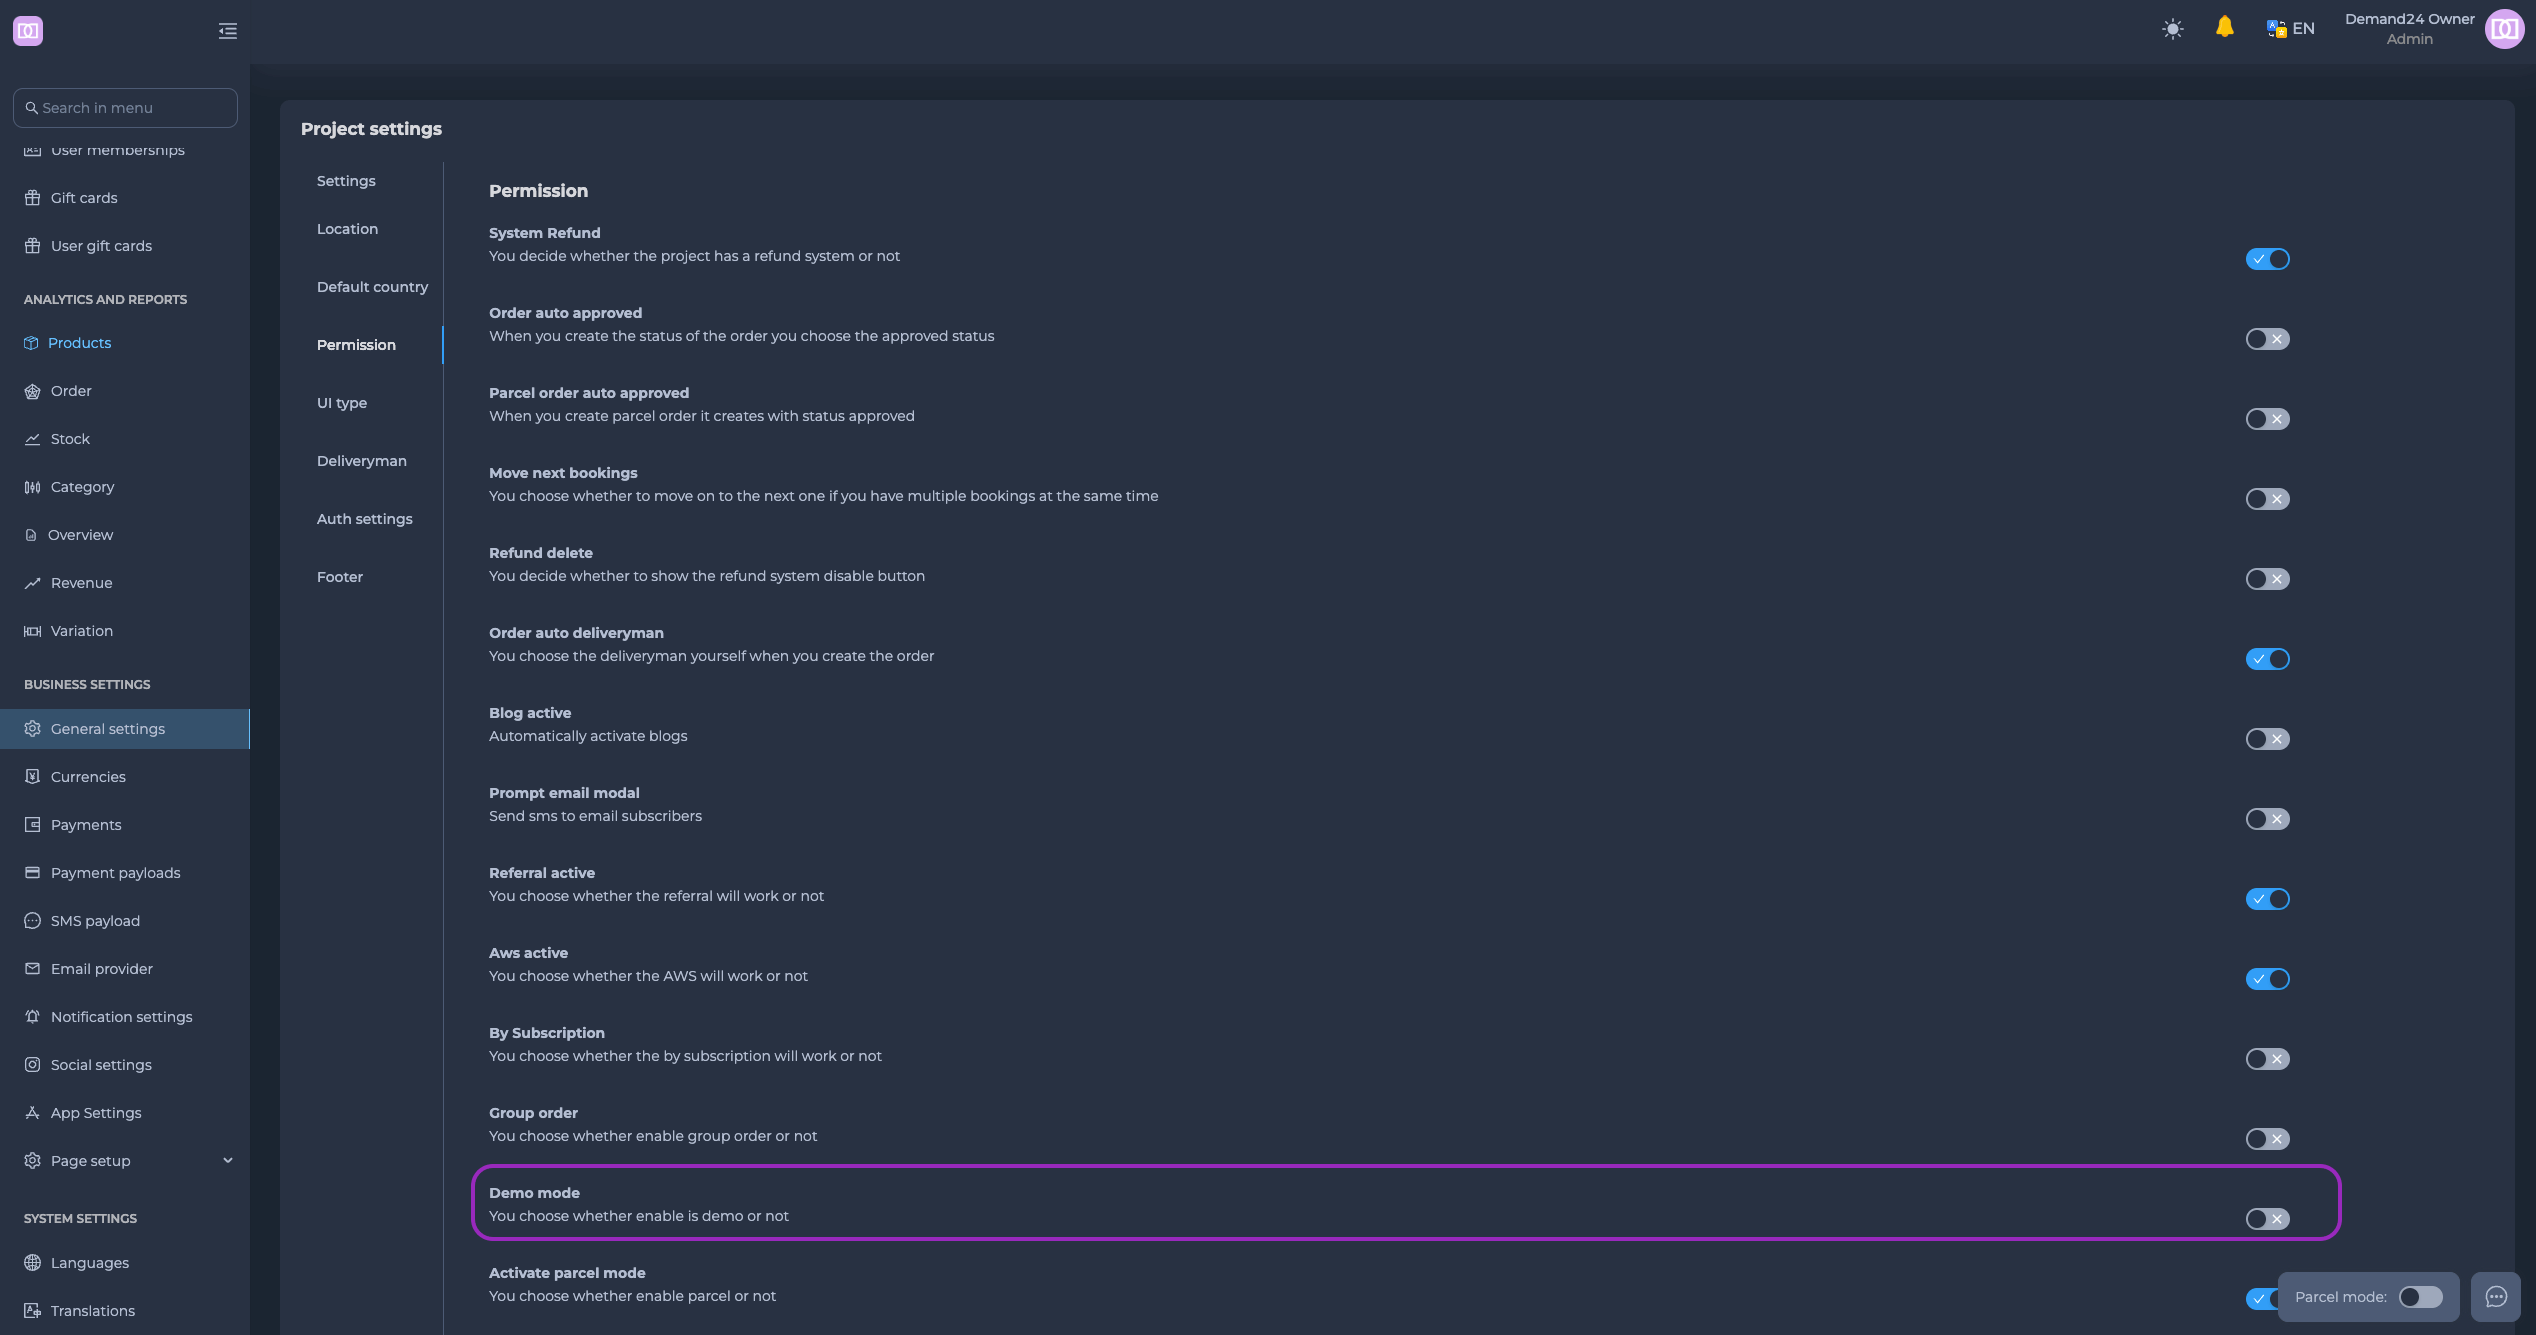Open notifications with the bell icon
The image size is (2536, 1335).
(2224, 27)
